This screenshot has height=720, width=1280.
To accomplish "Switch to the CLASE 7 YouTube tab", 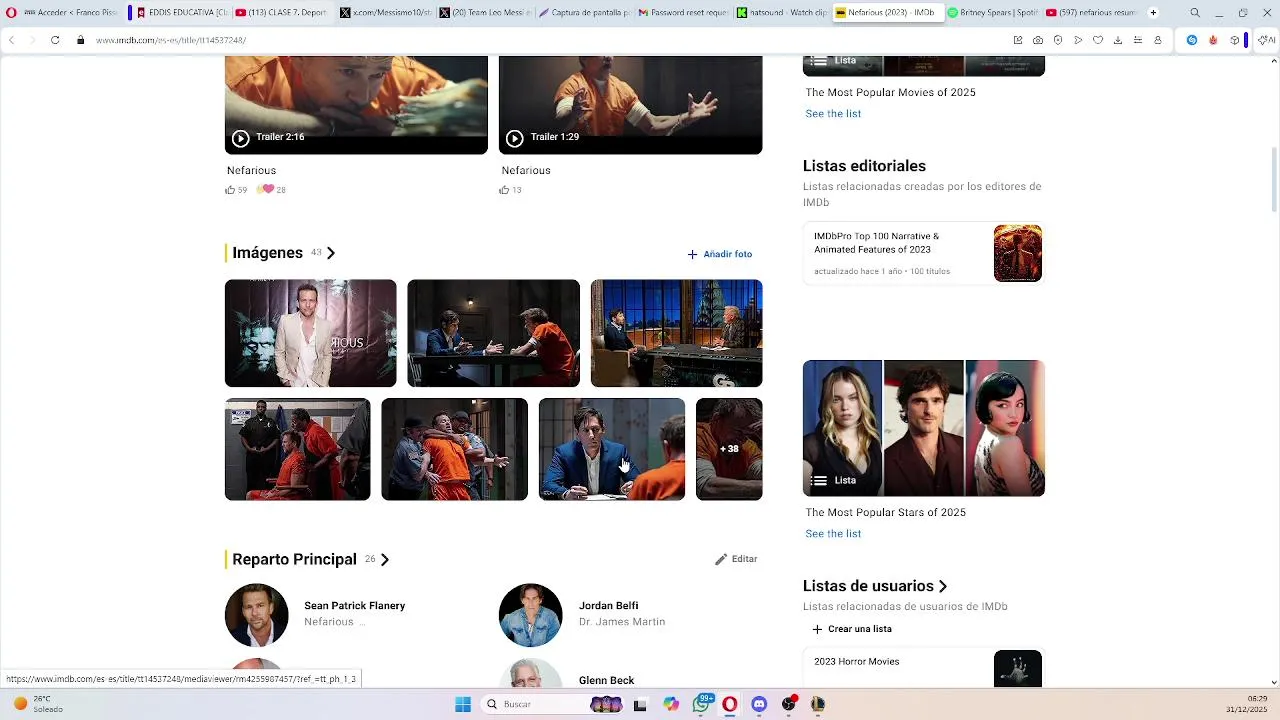I will click(281, 13).
